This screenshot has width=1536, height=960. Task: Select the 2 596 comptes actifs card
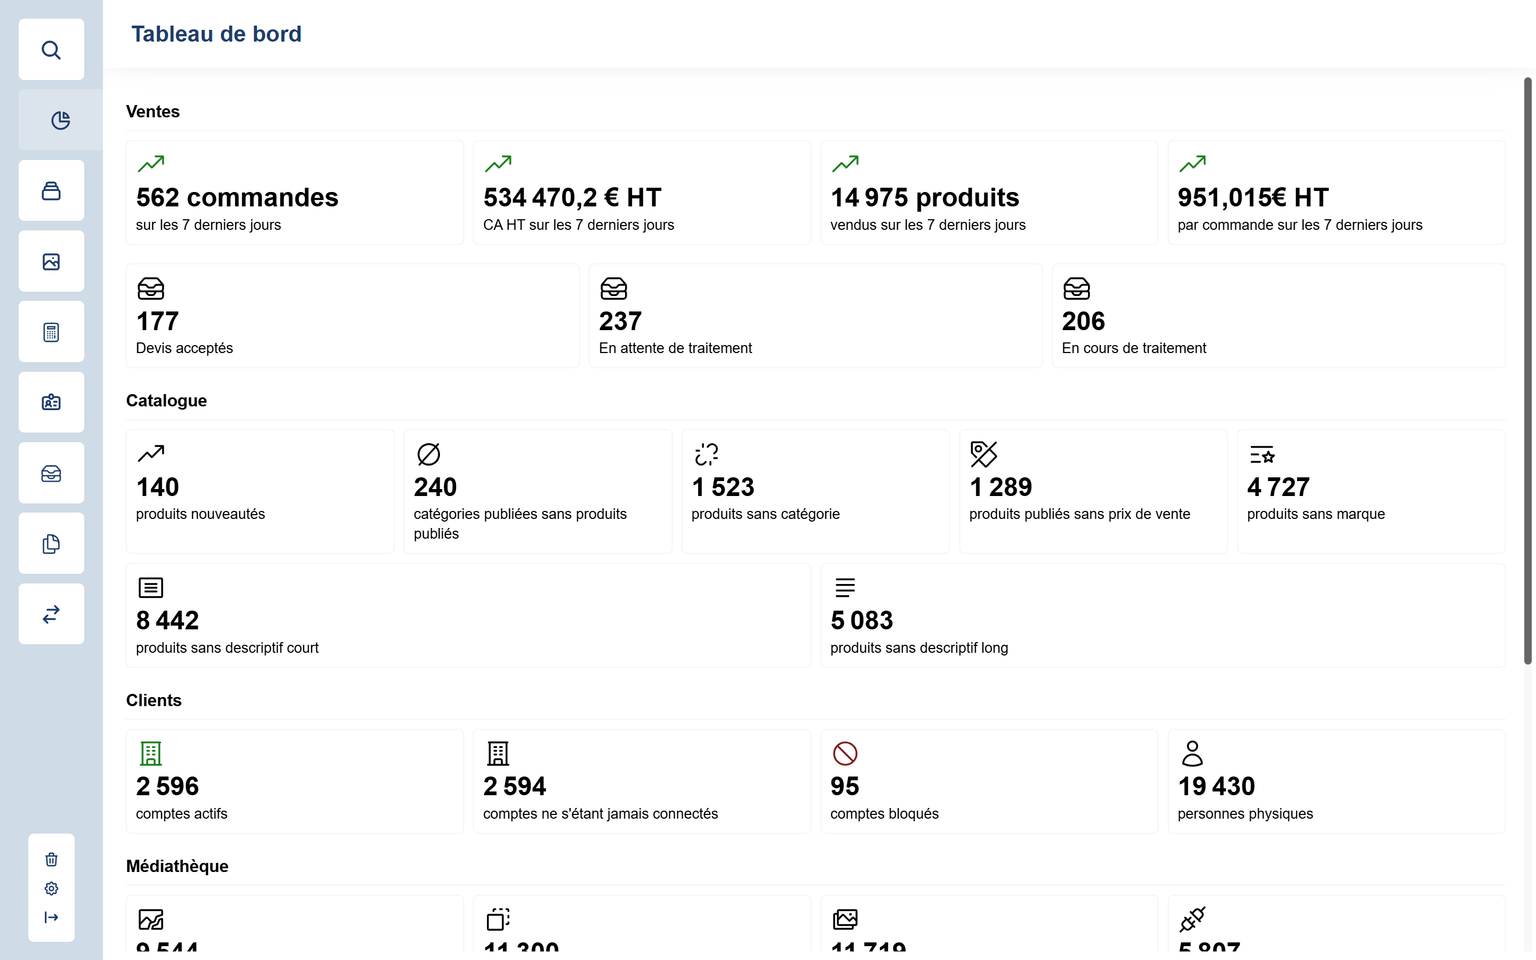pyautogui.click(x=294, y=782)
